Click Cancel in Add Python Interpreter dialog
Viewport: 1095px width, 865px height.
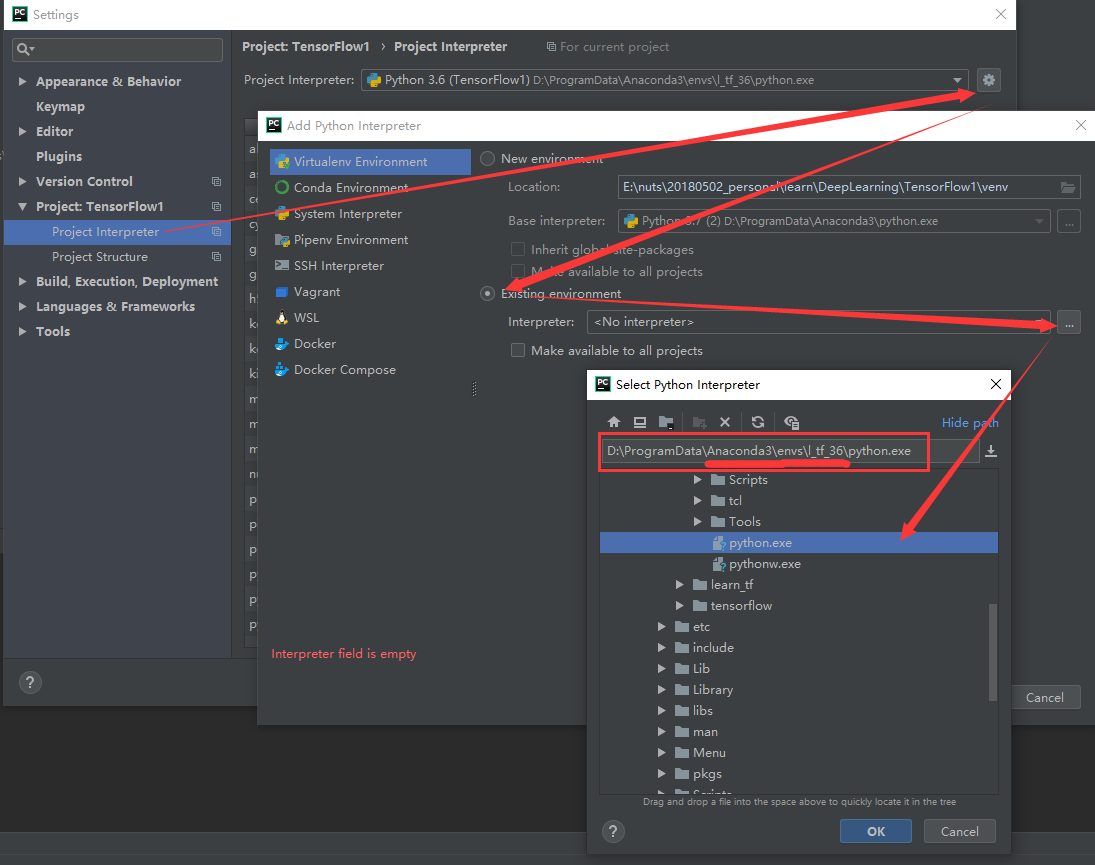coord(1045,697)
